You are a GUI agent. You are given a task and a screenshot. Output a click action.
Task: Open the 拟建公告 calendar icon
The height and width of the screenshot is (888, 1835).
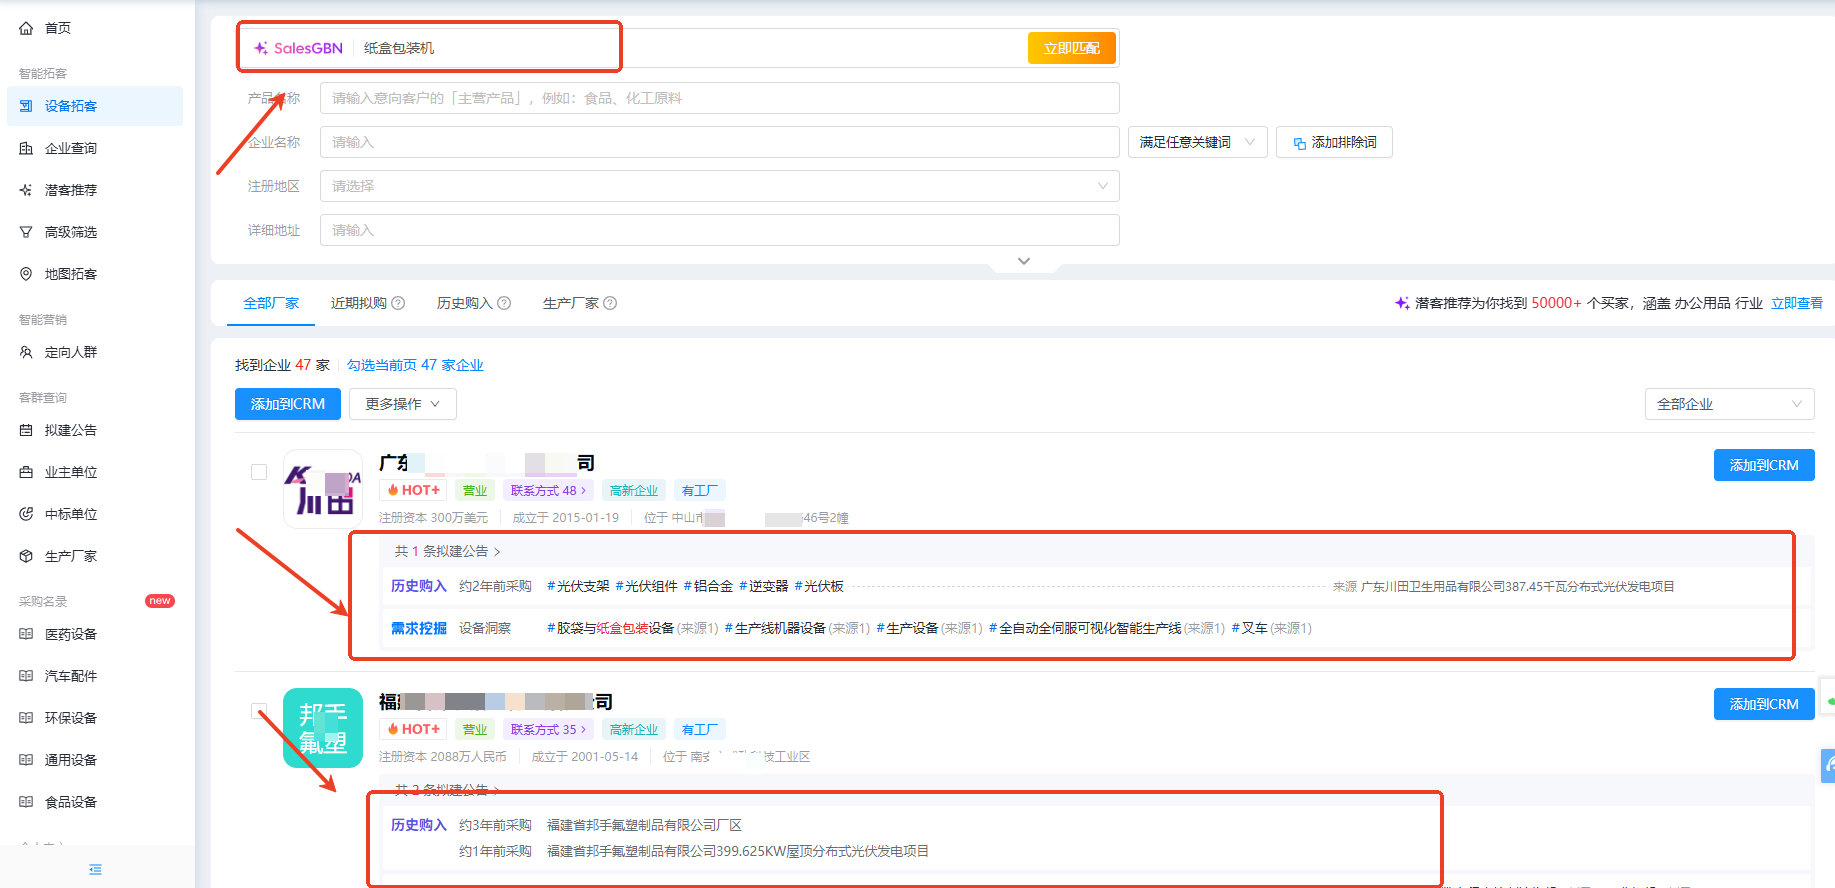(26, 430)
